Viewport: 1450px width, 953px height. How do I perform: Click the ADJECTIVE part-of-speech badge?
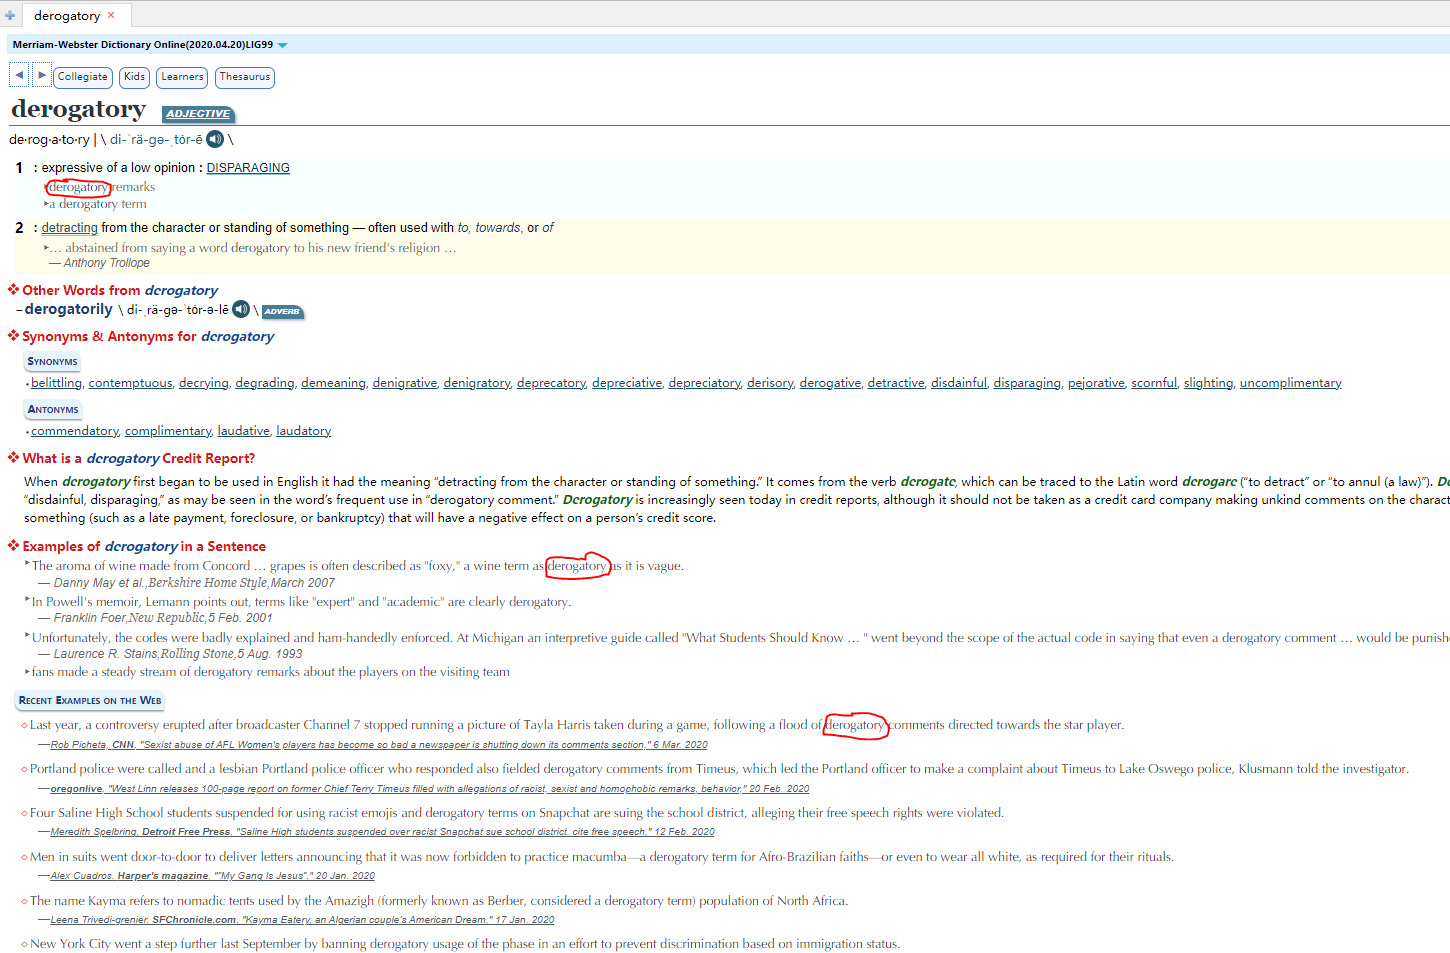198,114
